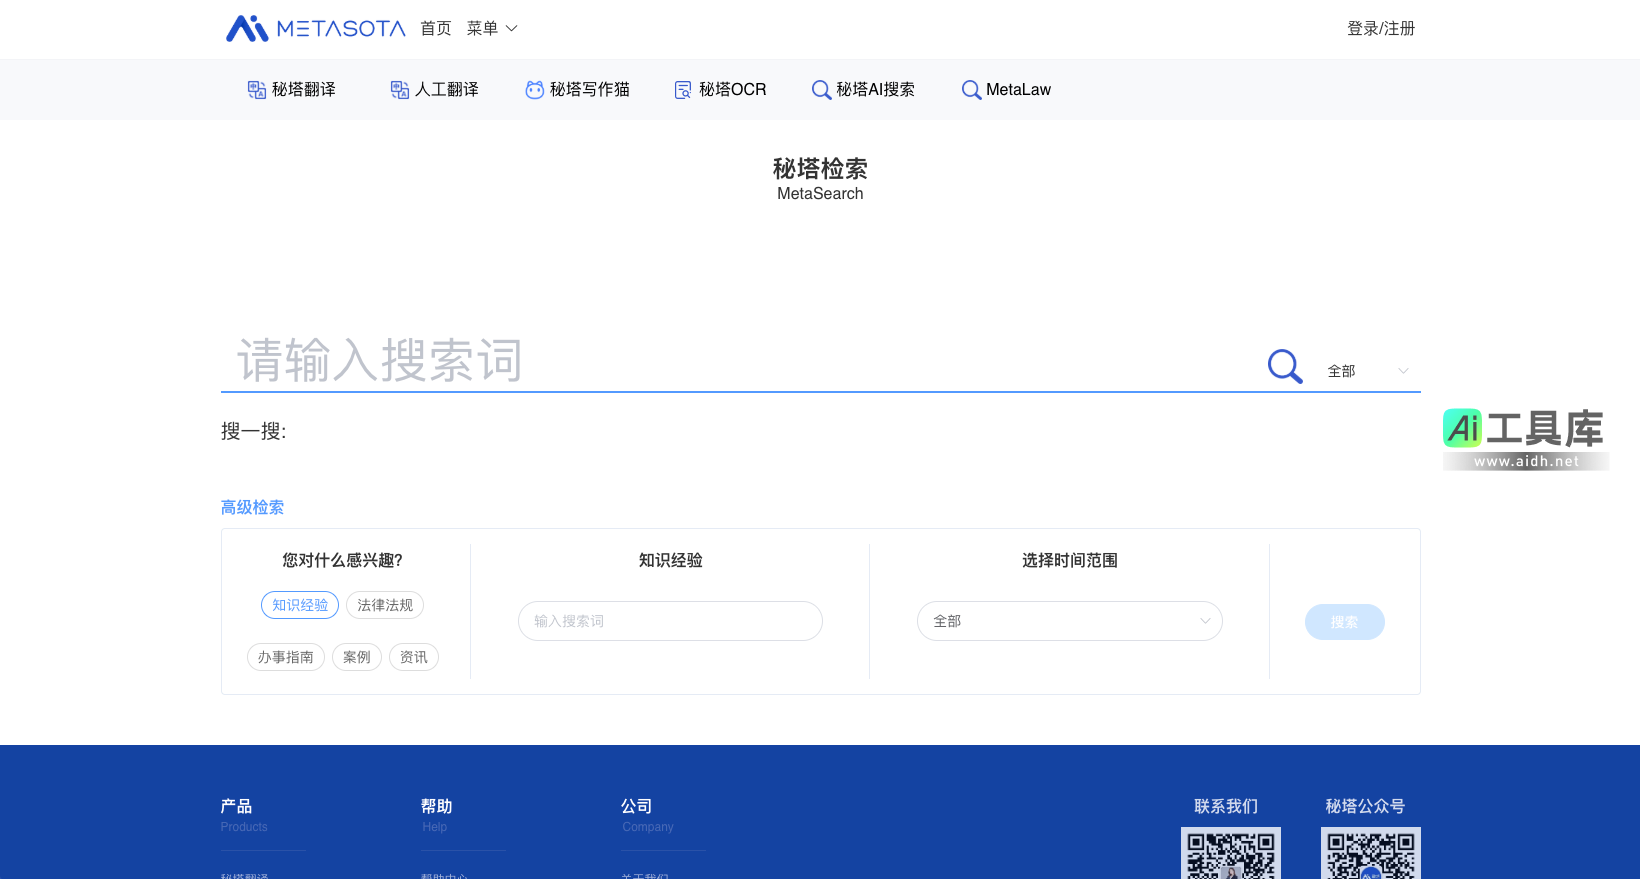Click the MetaLaw magnifier icon

click(971, 90)
